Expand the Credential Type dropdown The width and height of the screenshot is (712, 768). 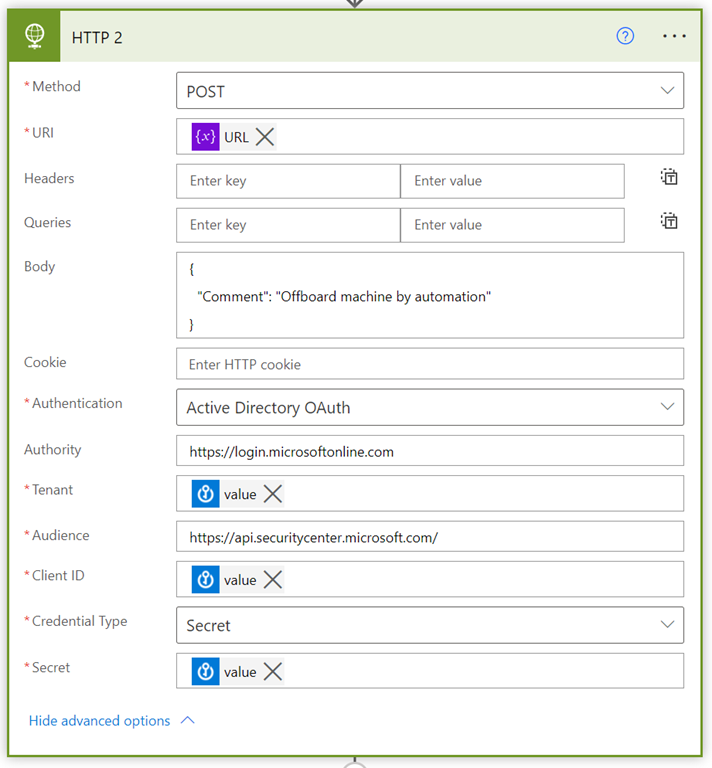pyautogui.click(x=430, y=626)
